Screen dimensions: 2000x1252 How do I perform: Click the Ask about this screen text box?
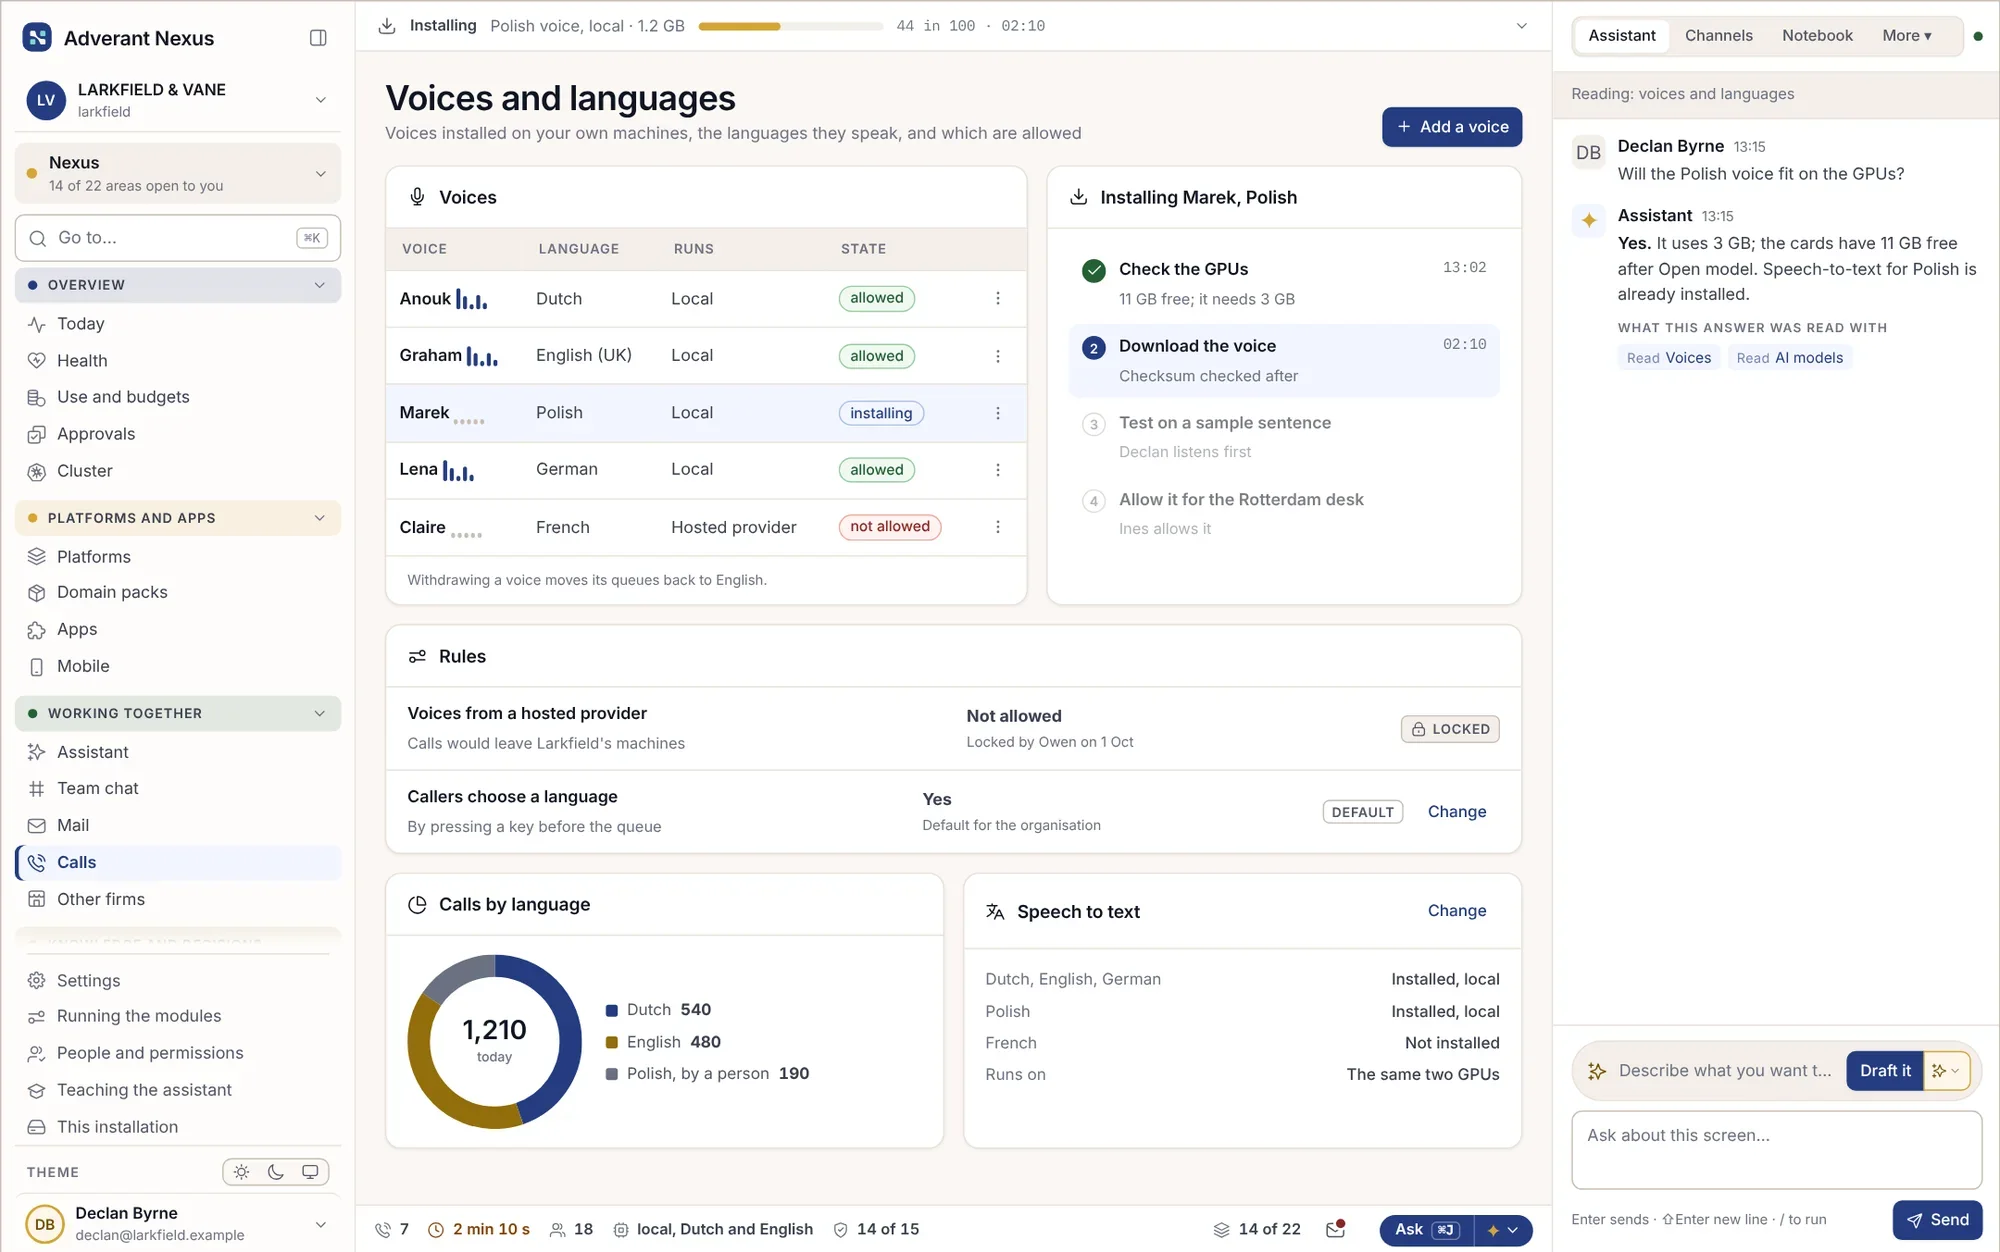coord(1776,1150)
